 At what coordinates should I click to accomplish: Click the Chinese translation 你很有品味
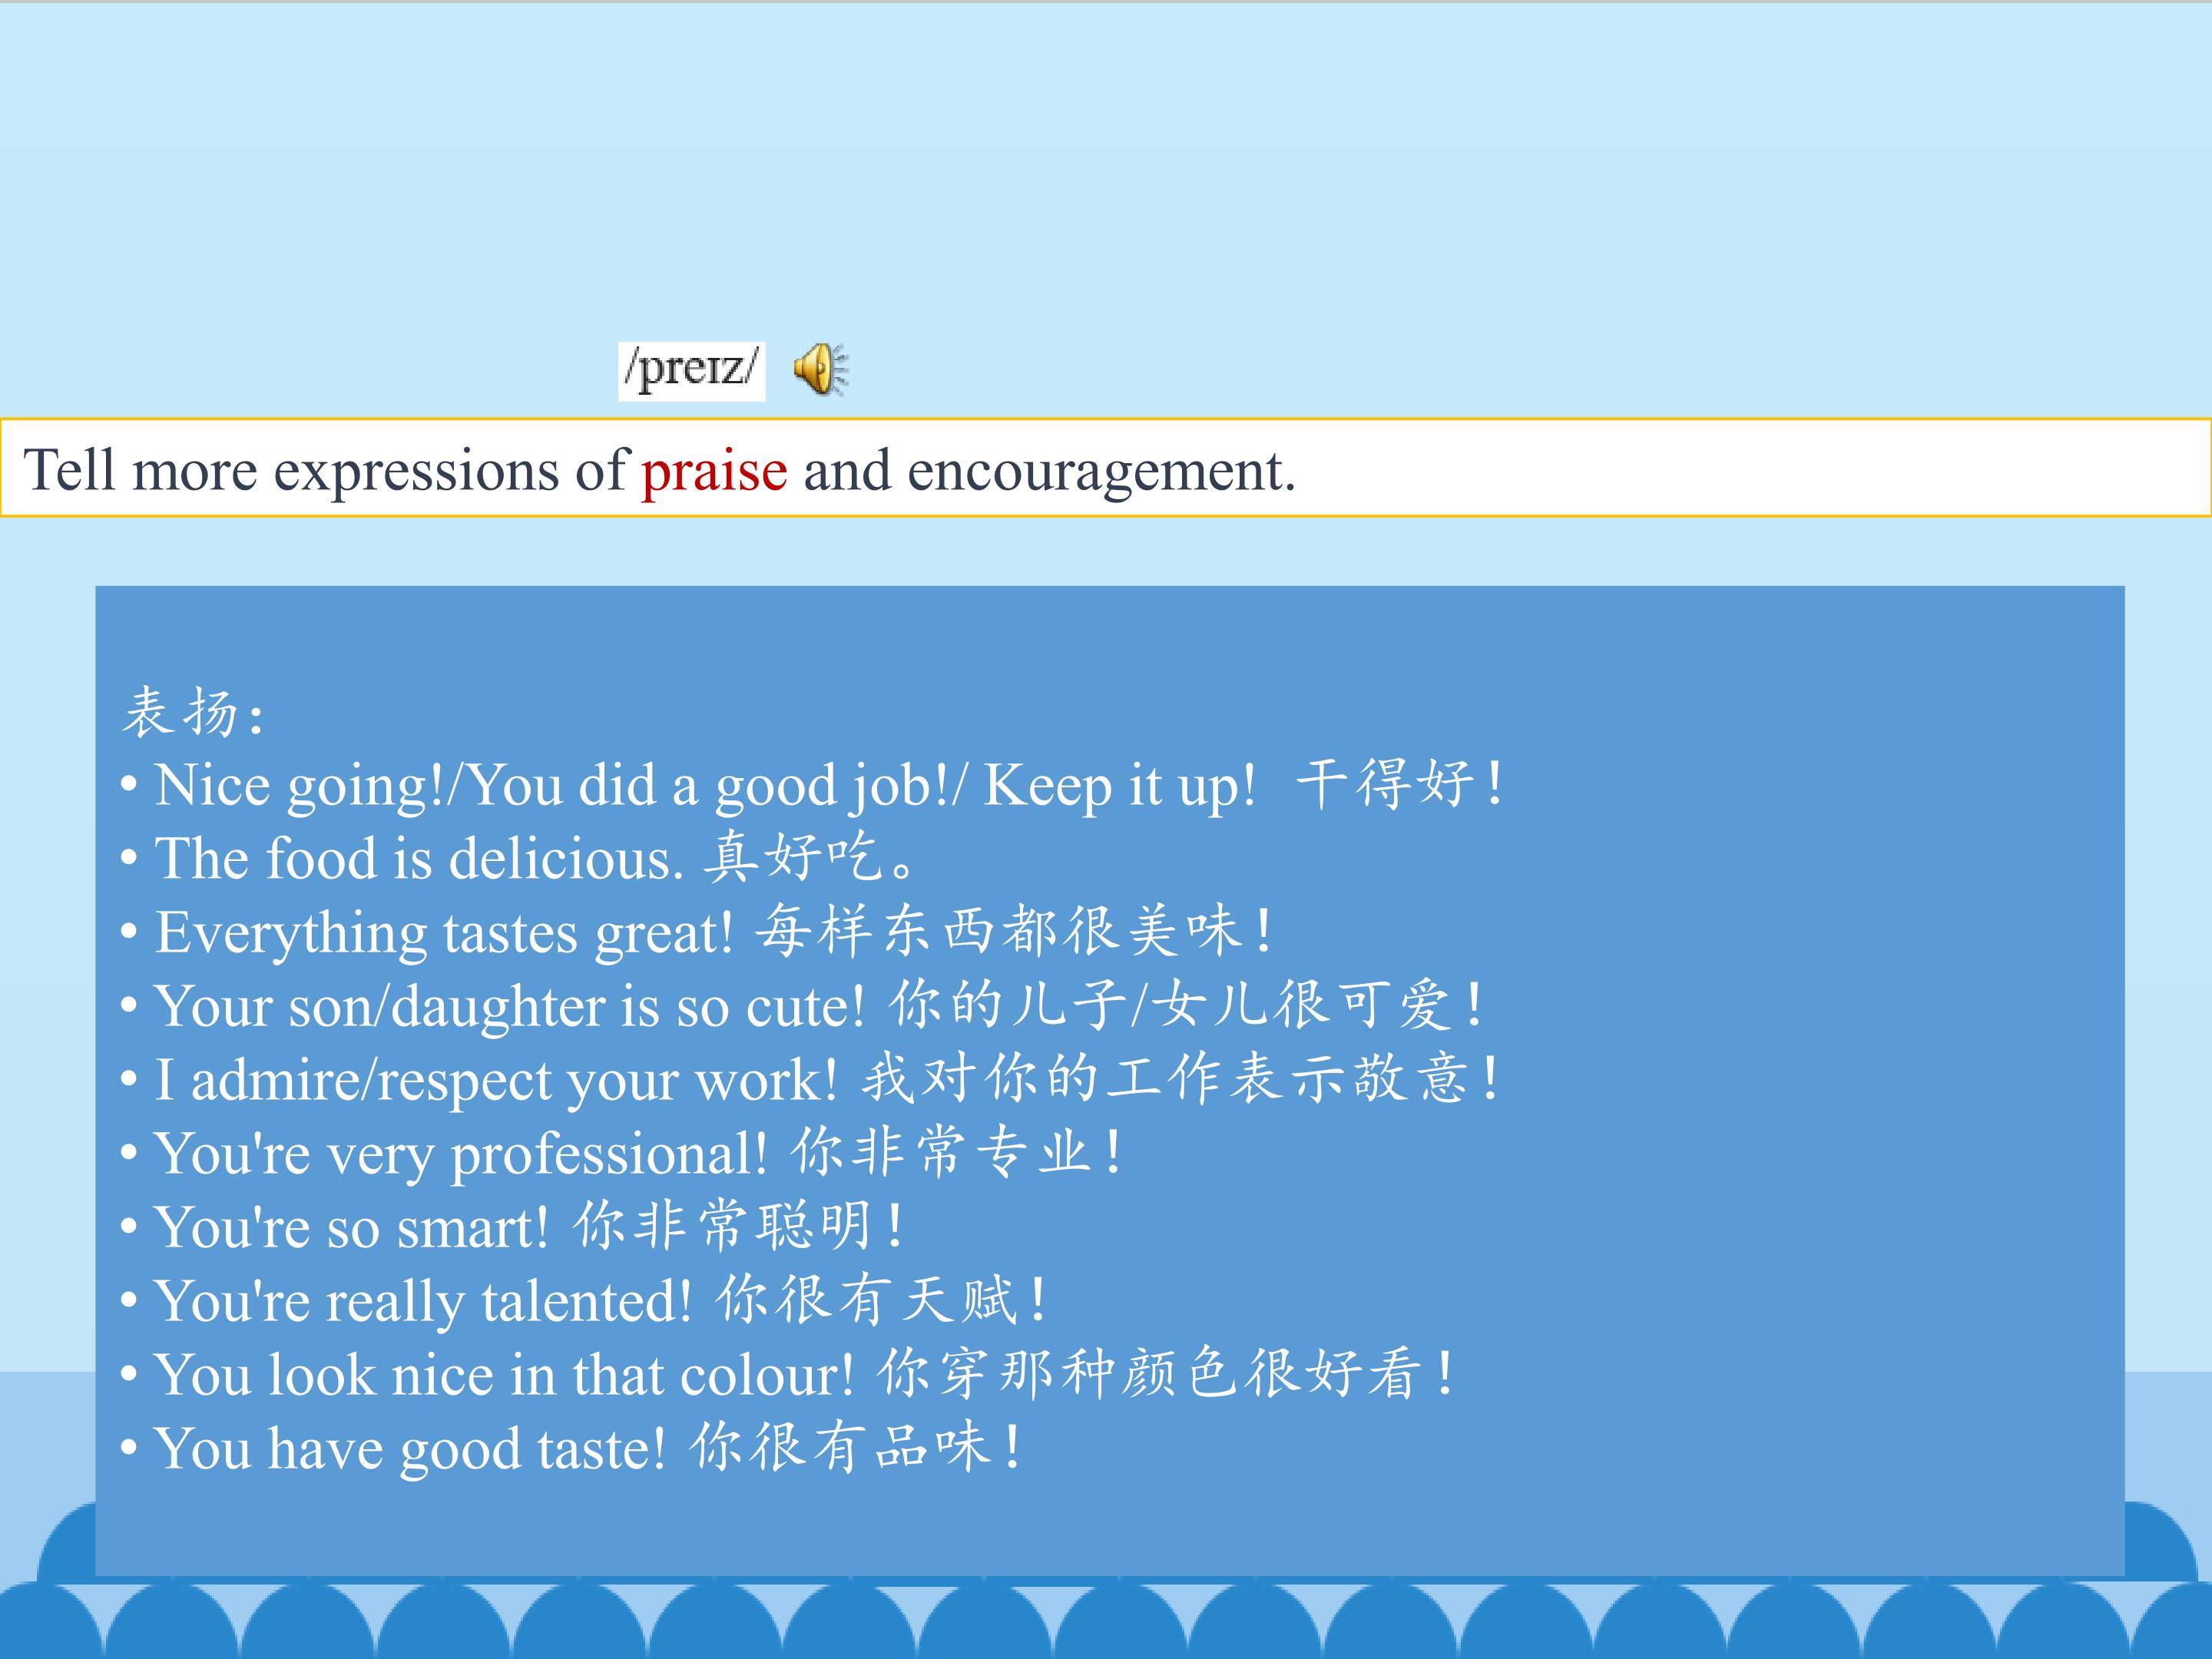coord(856,1446)
